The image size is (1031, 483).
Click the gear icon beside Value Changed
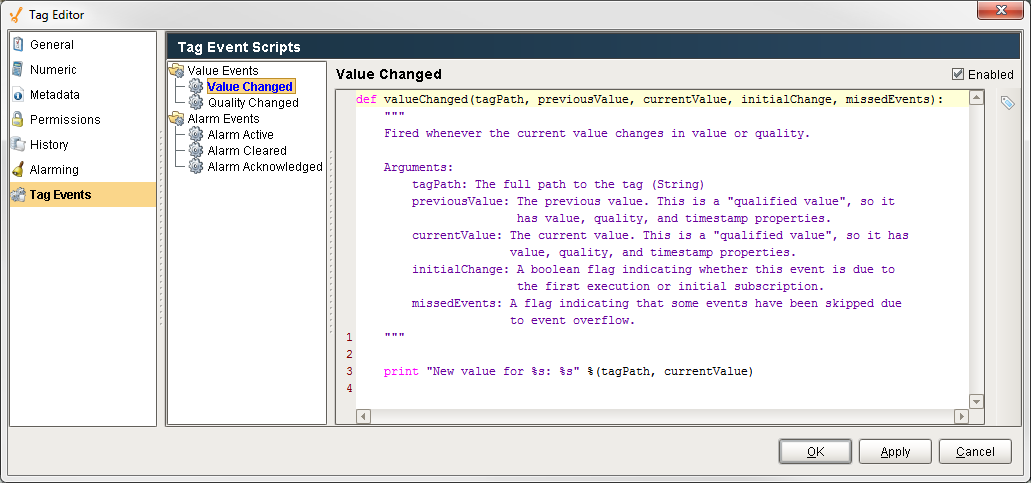pos(196,86)
